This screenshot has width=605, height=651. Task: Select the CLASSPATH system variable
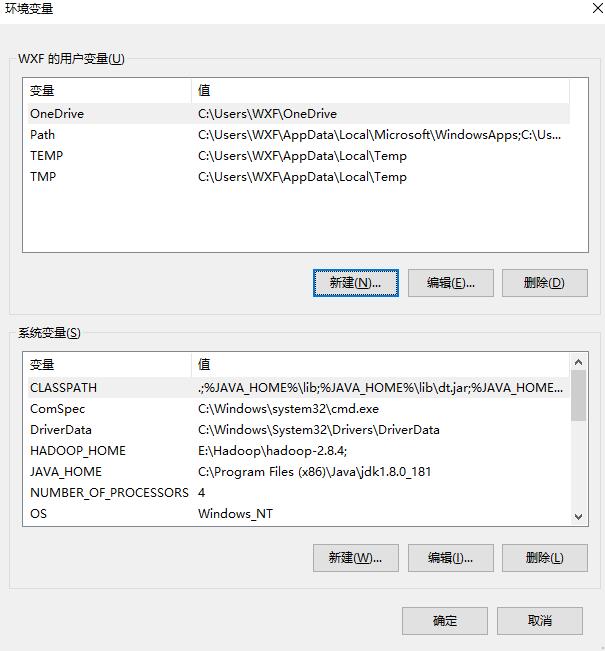(299, 387)
